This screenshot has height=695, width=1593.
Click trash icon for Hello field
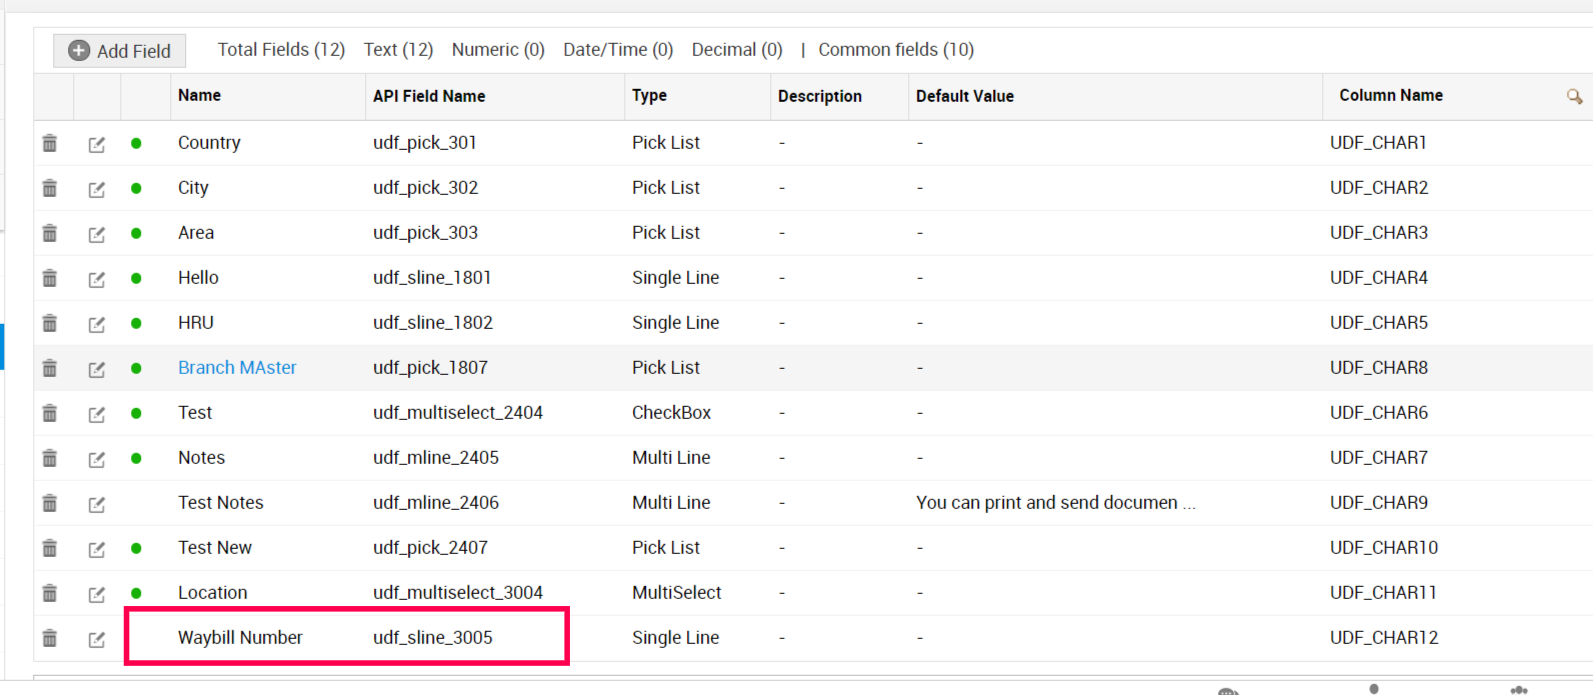[50, 278]
